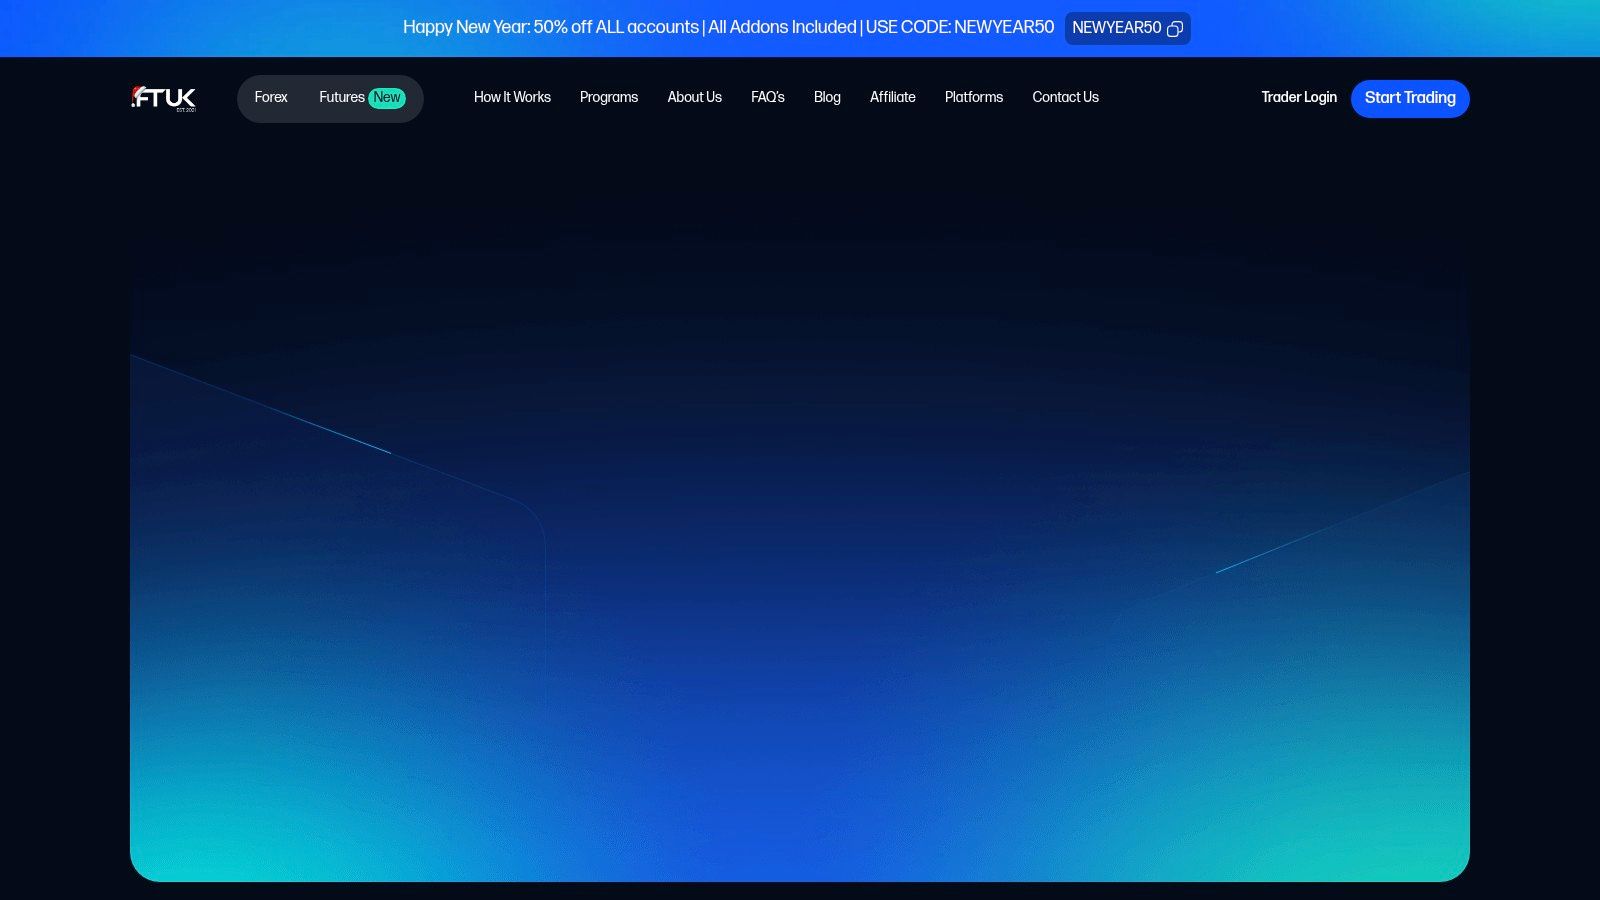
Task: Go to Contact Us
Action: click(1065, 98)
